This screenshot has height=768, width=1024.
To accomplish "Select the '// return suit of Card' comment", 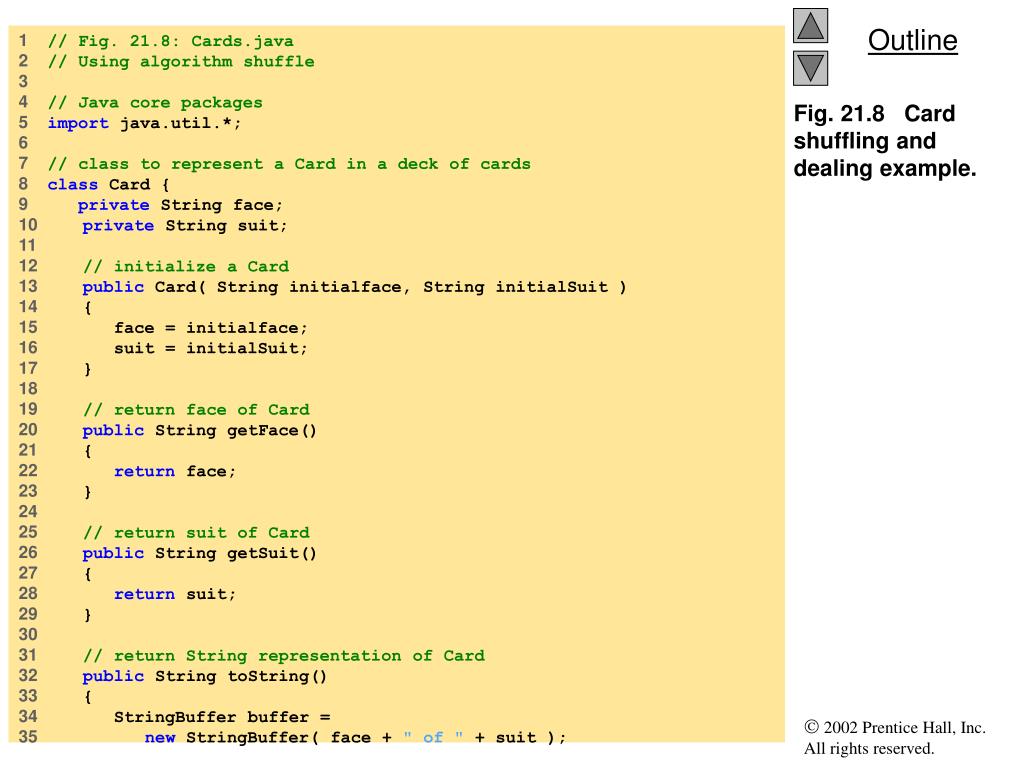I will click(x=196, y=533).
